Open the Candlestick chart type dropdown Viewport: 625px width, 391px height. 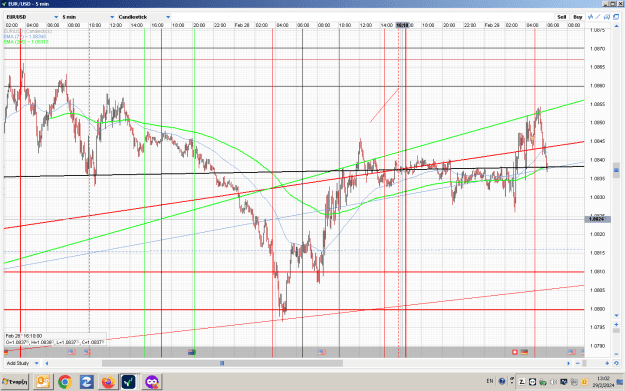[x=144, y=17]
